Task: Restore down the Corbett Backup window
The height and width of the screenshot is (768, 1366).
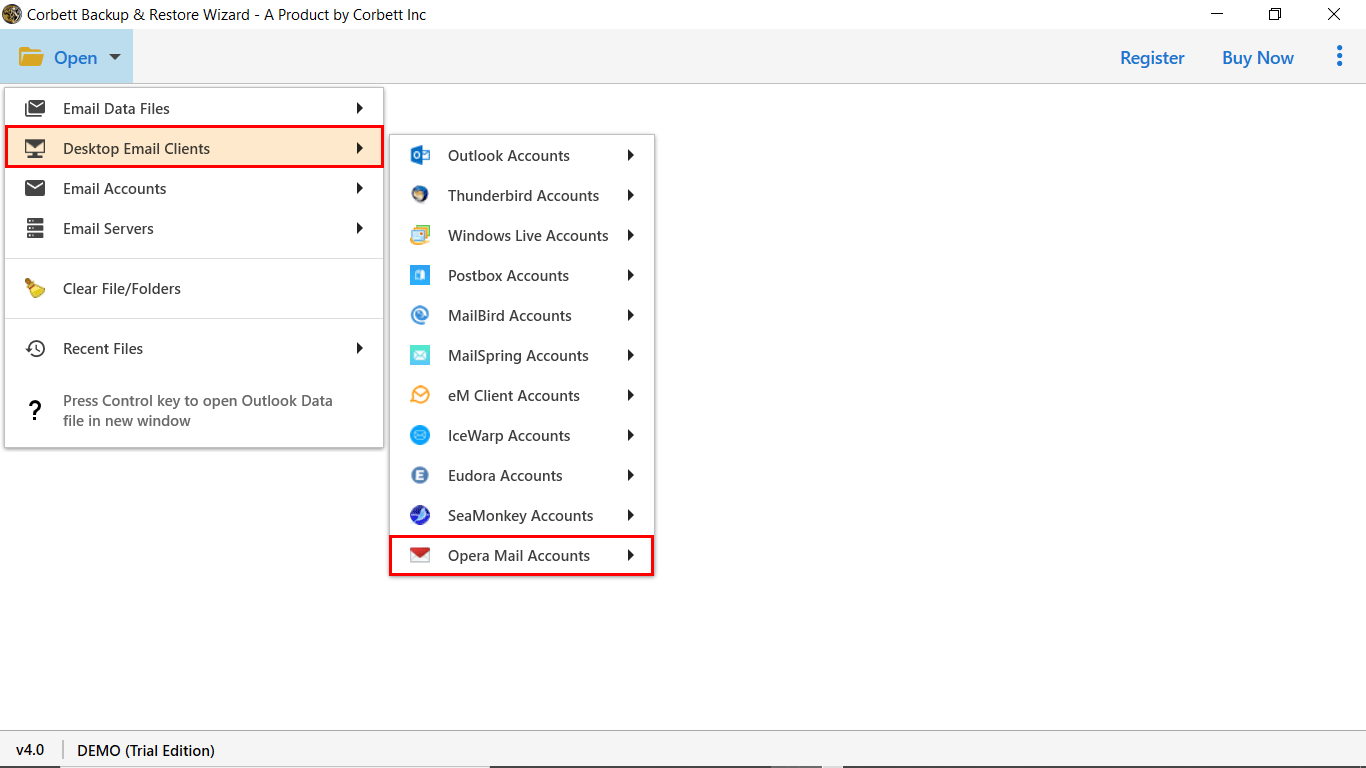Action: (1275, 14)
